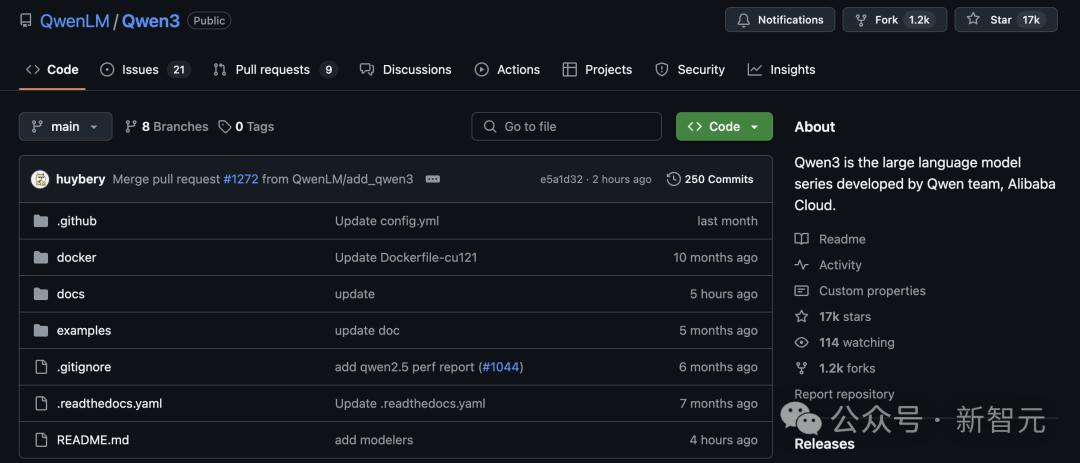
Task: Open the README.md file
Action: pyautogui.click(x=93, y=440)
